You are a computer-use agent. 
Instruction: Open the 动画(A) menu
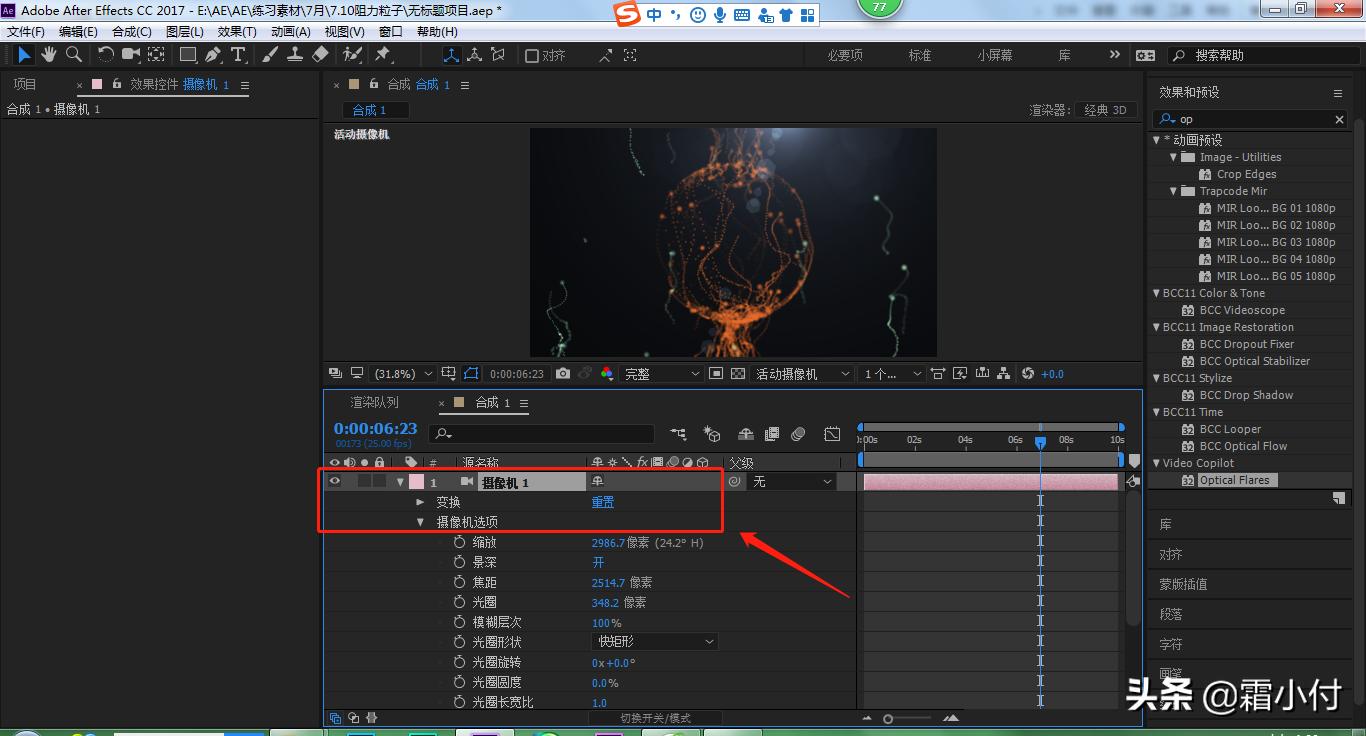click(291, 32)
